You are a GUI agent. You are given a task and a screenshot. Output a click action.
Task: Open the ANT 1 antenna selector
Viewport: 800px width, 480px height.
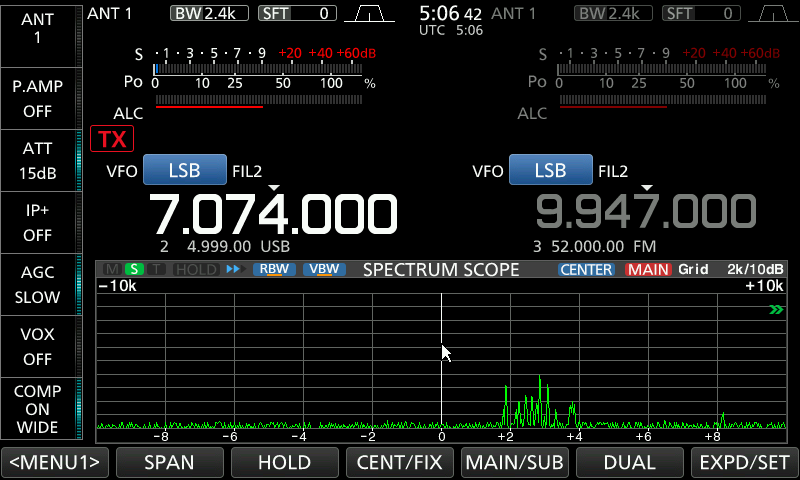point(38,28)
